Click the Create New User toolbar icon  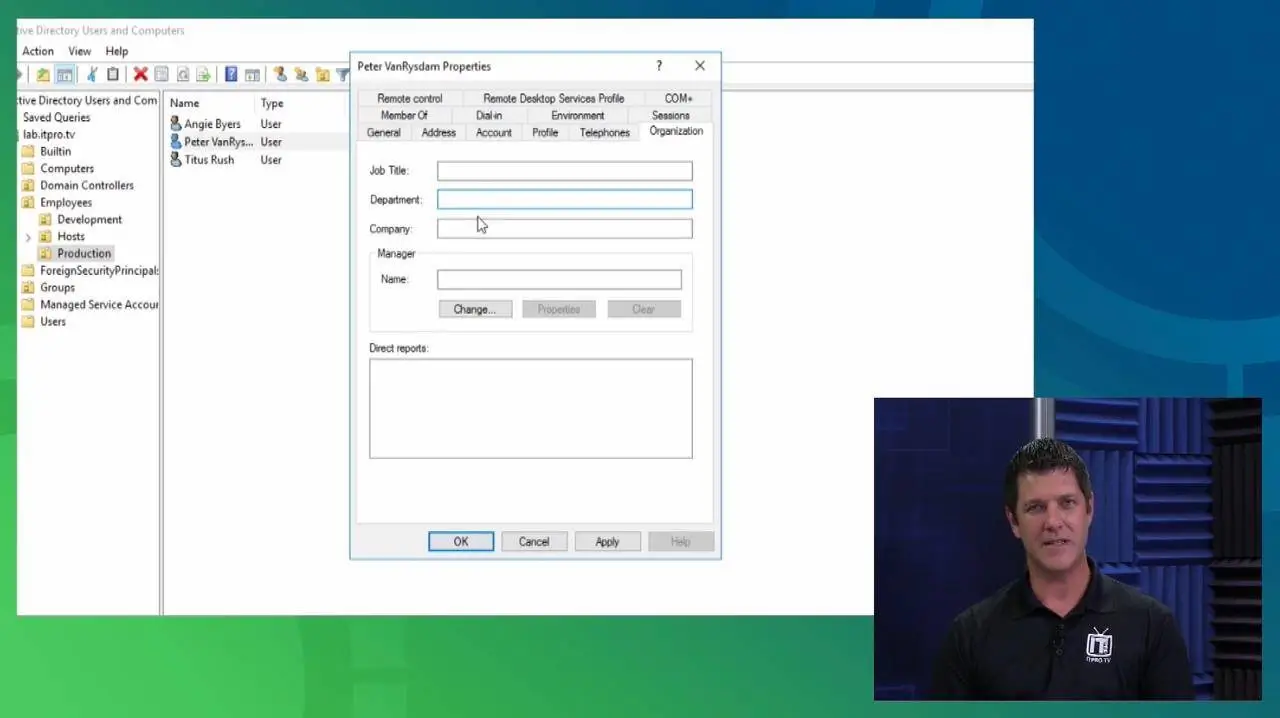(280, 75)
